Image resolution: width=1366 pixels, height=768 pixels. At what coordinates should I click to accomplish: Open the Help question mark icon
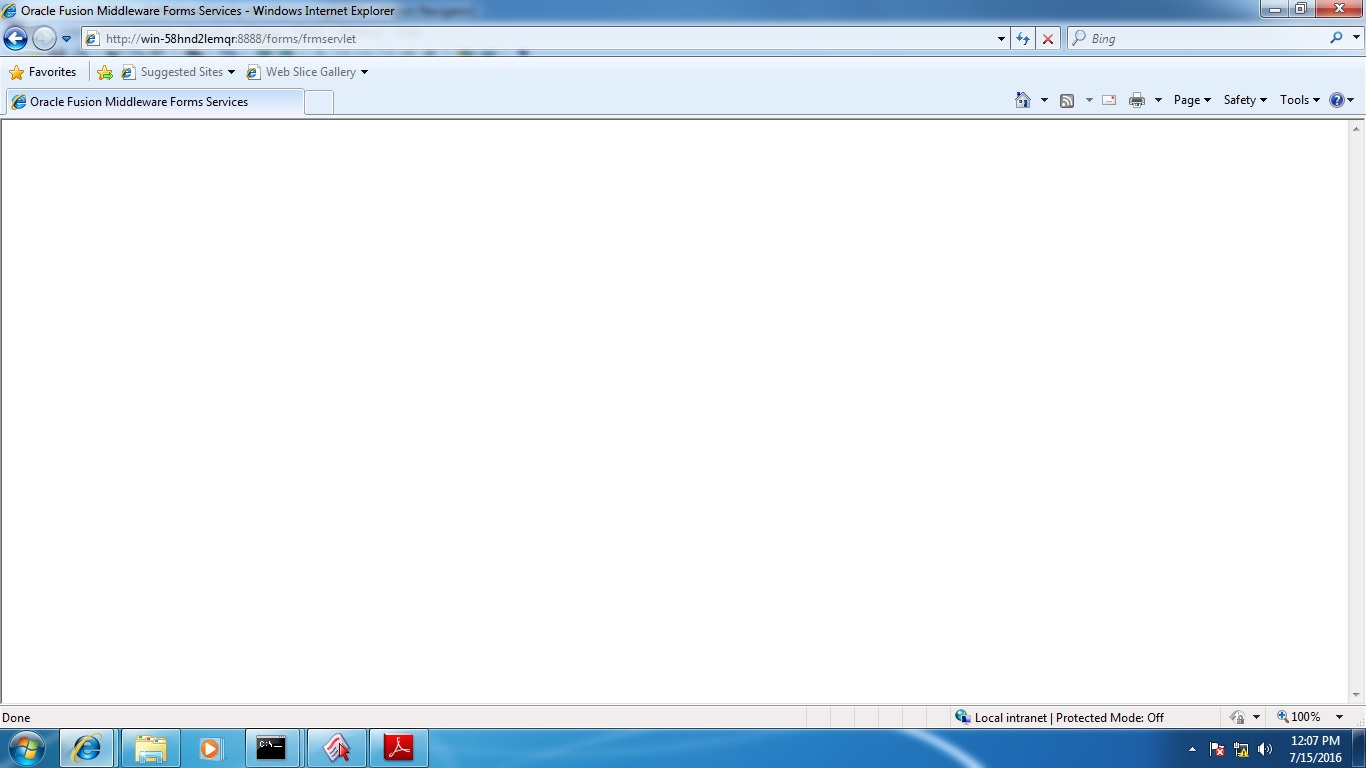pyautogui.click(x=1337, y=100)
